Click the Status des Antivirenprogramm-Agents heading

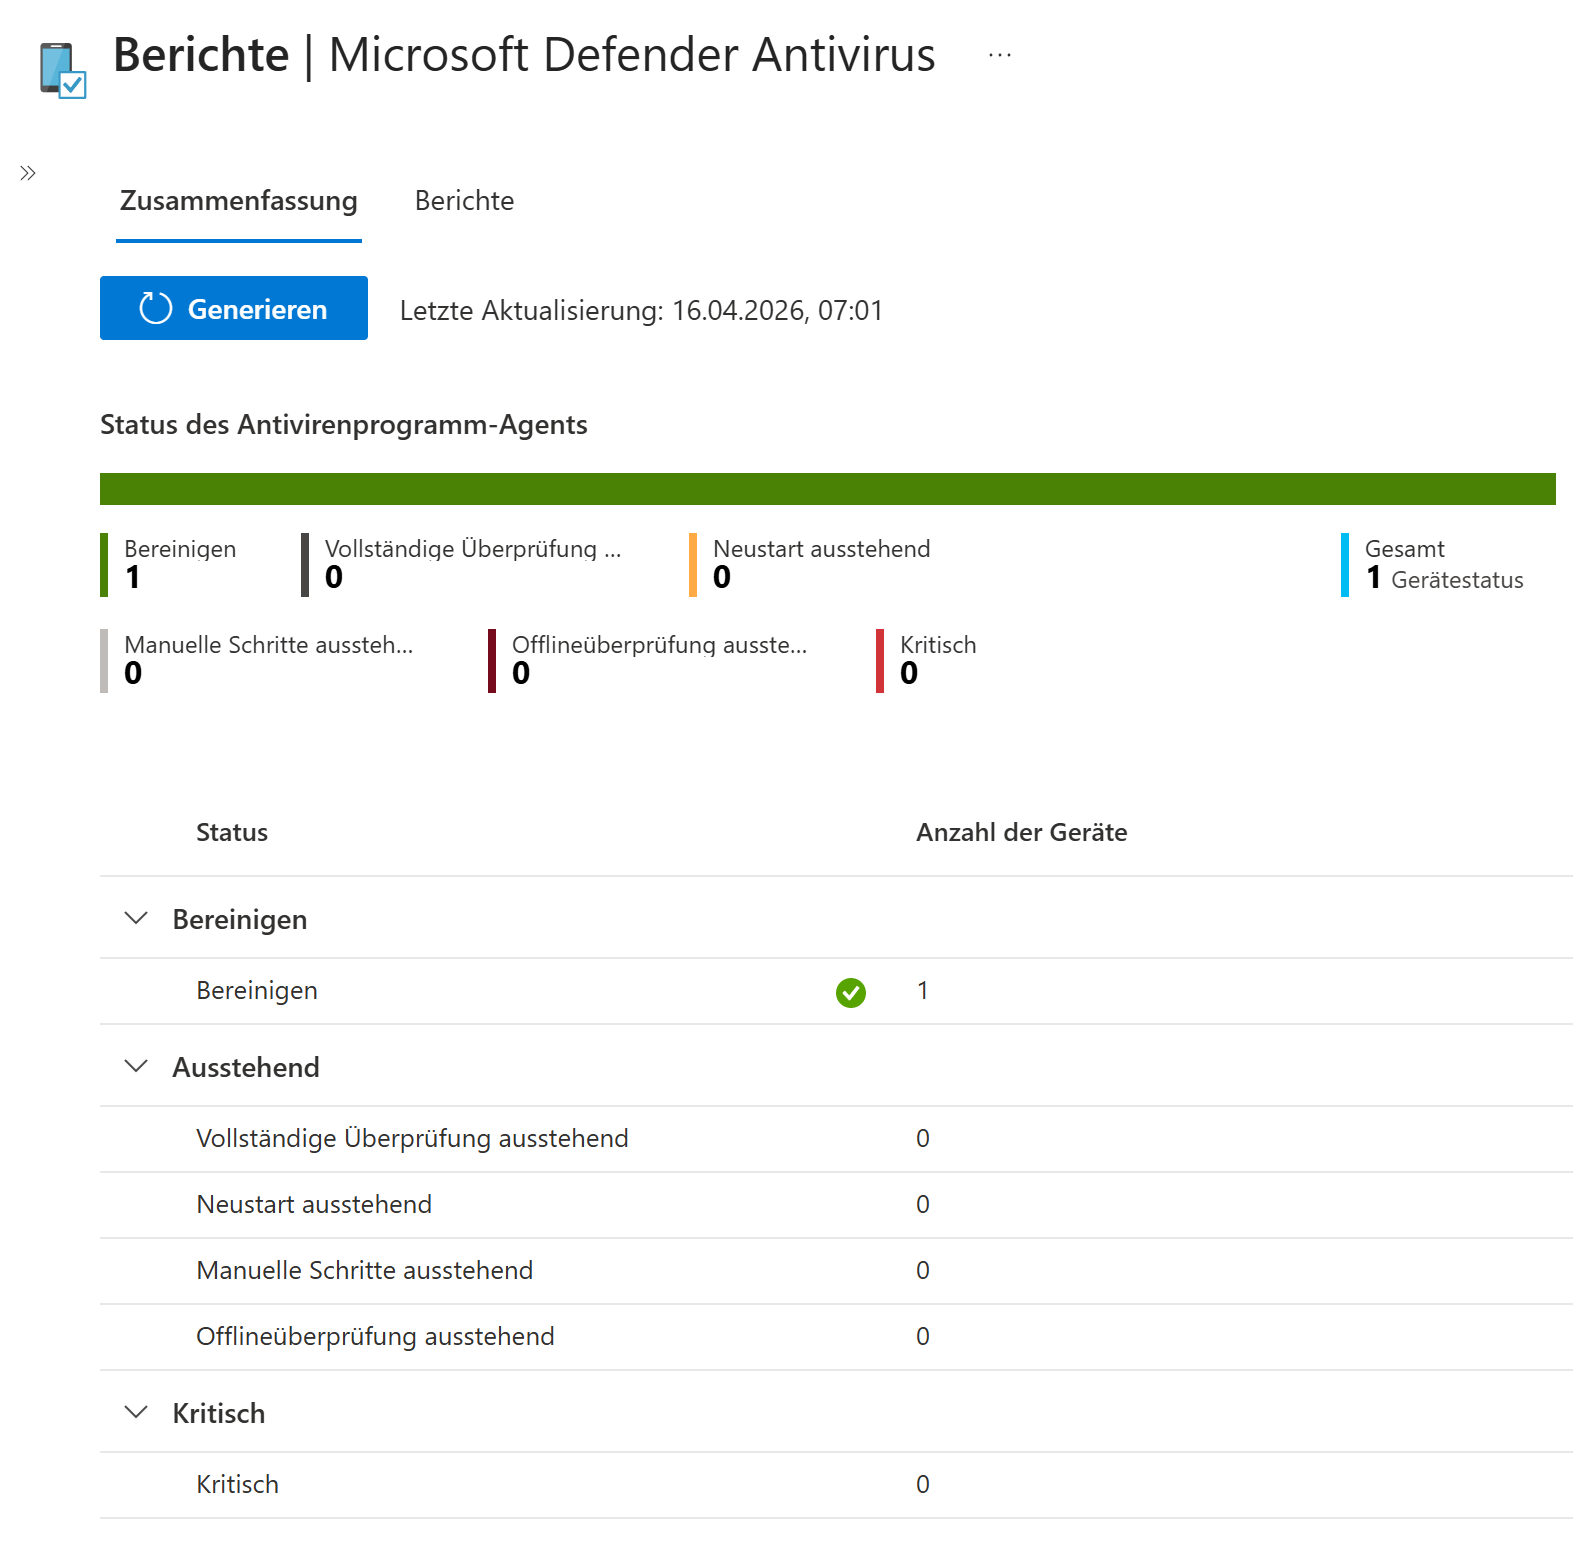tap(344, 425)
